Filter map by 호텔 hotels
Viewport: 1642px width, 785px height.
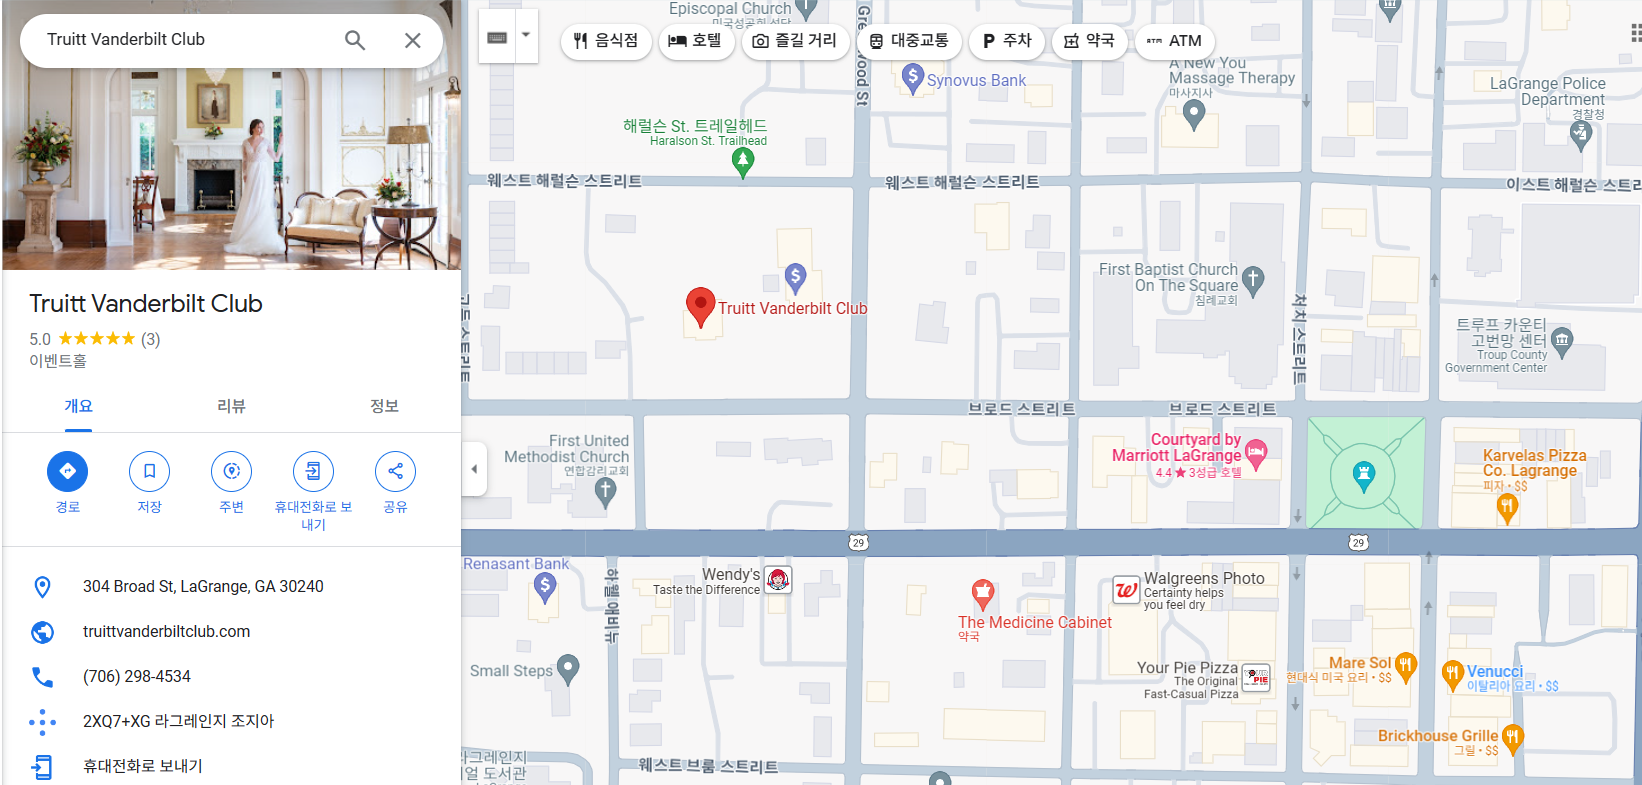point(695,41)
